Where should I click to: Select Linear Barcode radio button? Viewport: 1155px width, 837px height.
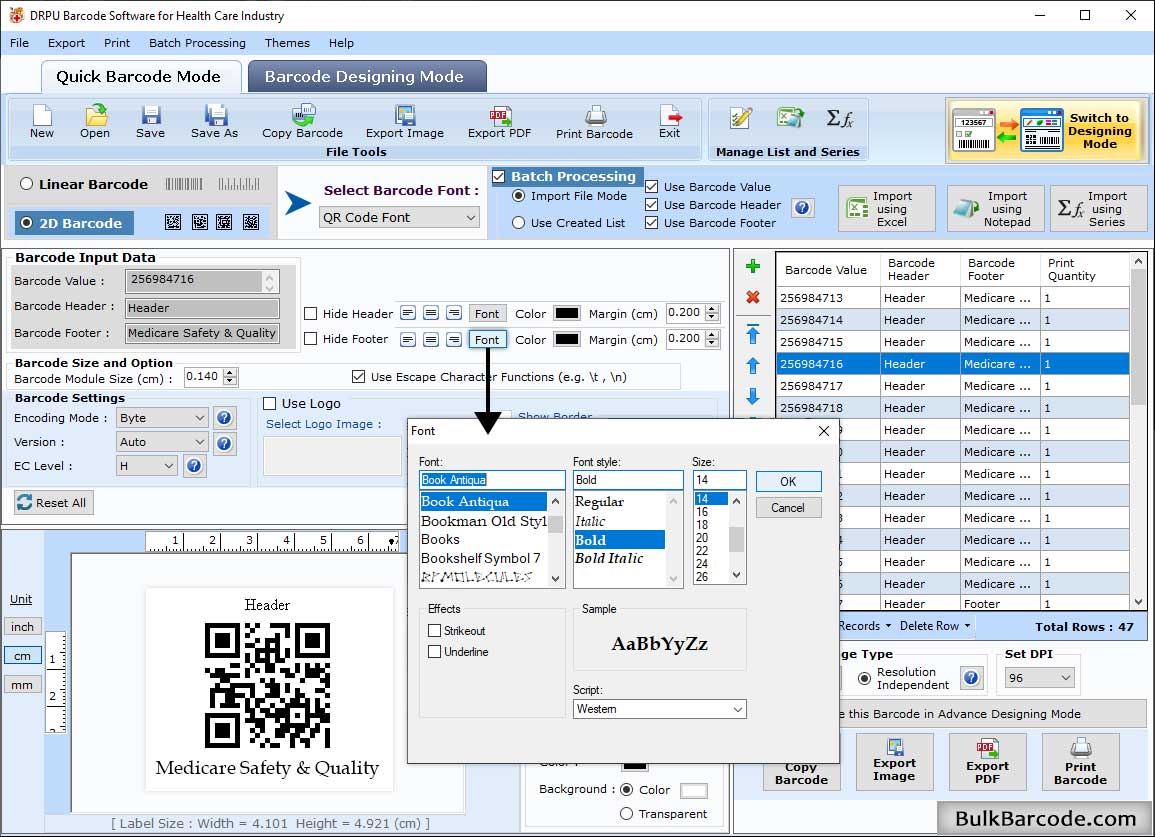27,183
